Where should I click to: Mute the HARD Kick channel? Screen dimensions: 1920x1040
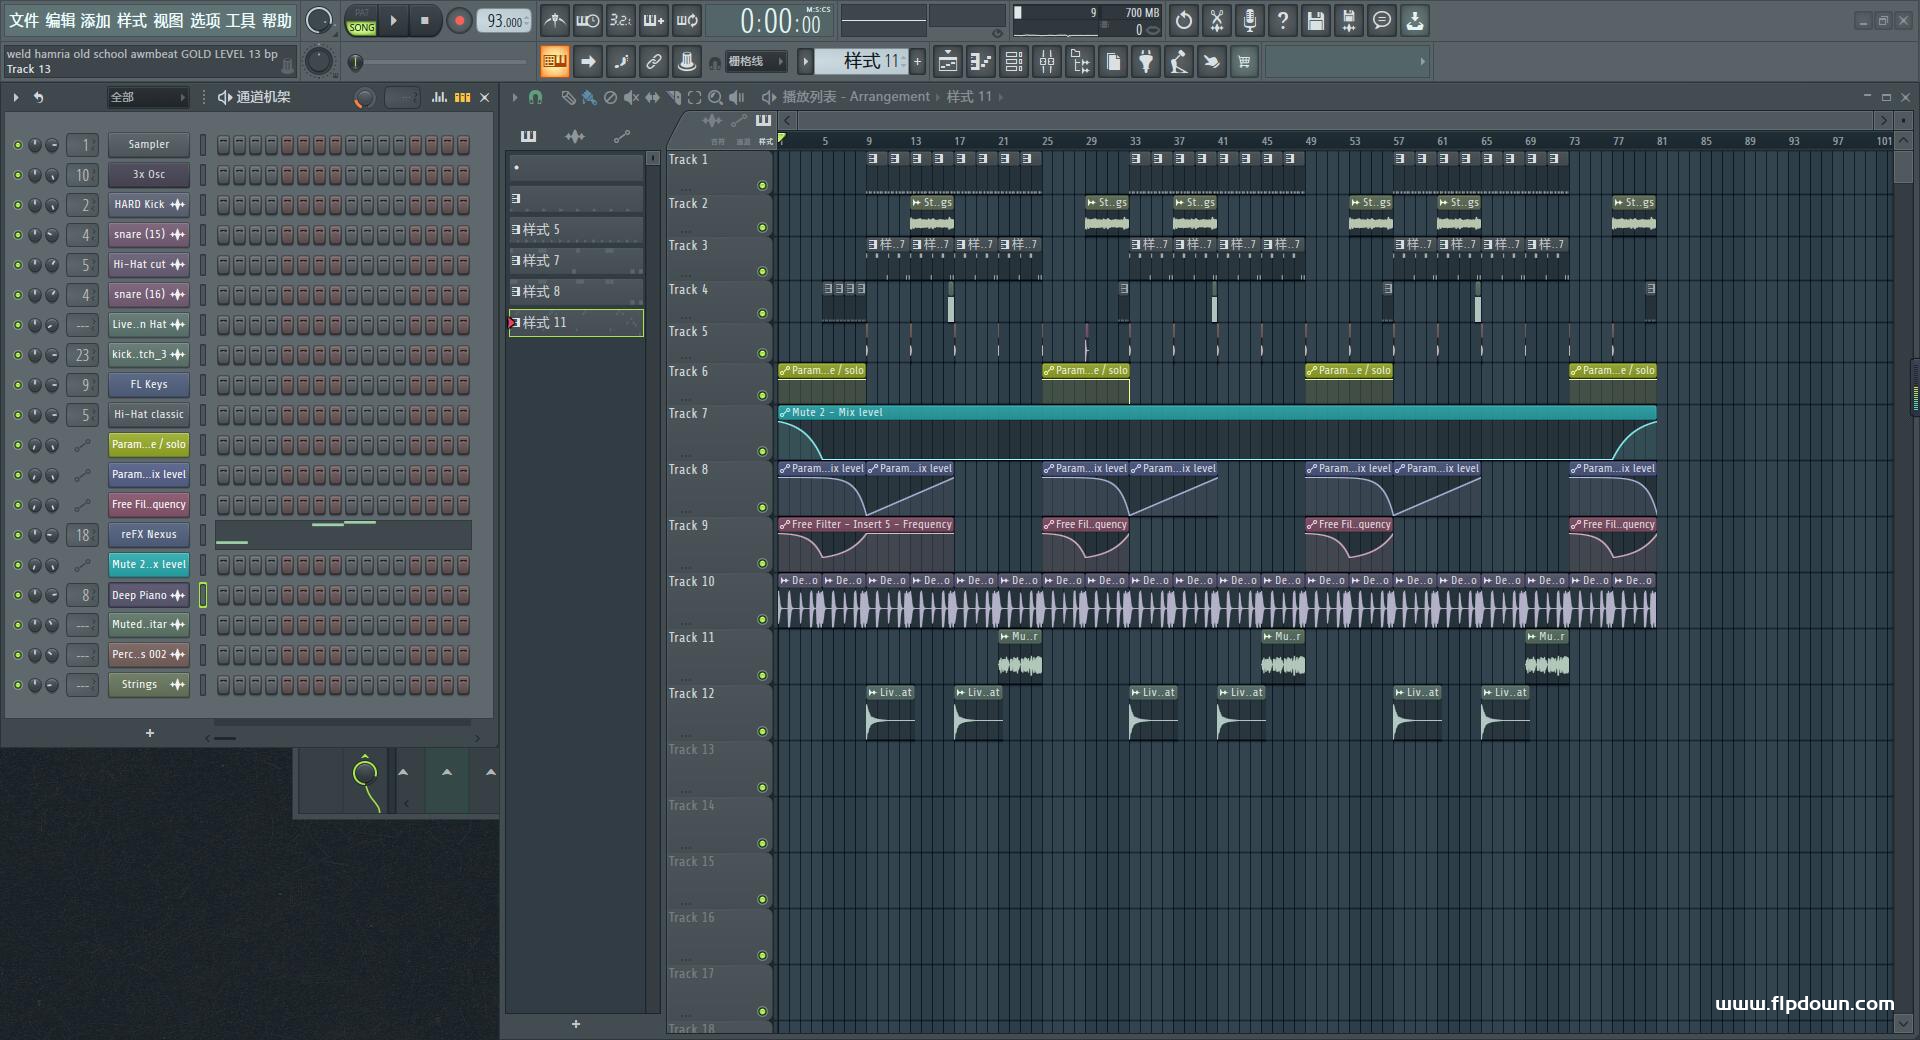(x=17, y=205)
